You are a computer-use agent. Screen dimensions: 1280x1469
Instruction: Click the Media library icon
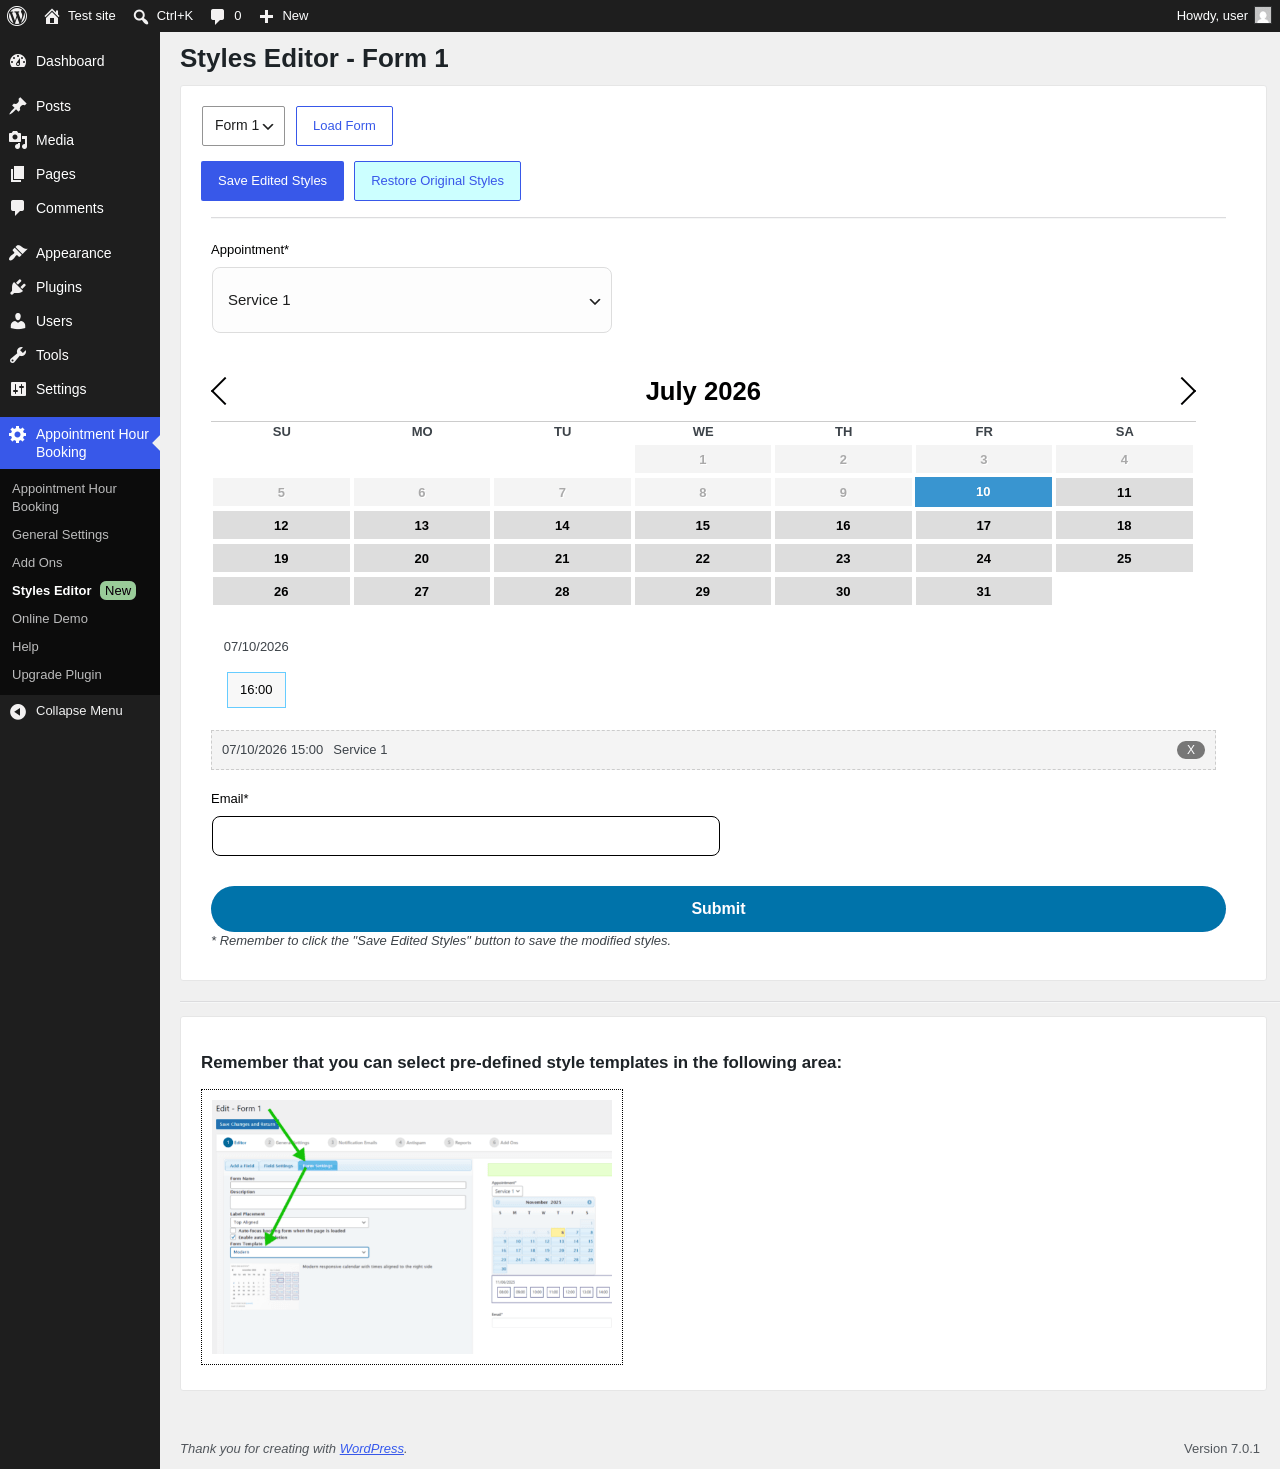point(18,140)
